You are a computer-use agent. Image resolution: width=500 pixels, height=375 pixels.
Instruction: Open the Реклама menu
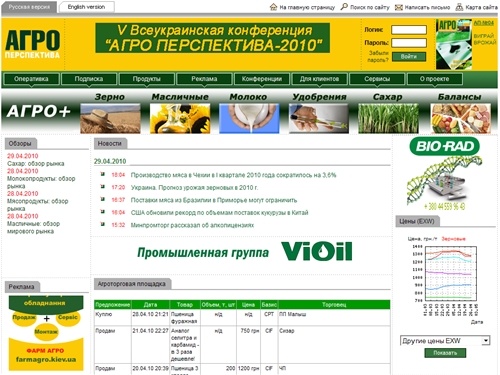(x=204, y=79)
